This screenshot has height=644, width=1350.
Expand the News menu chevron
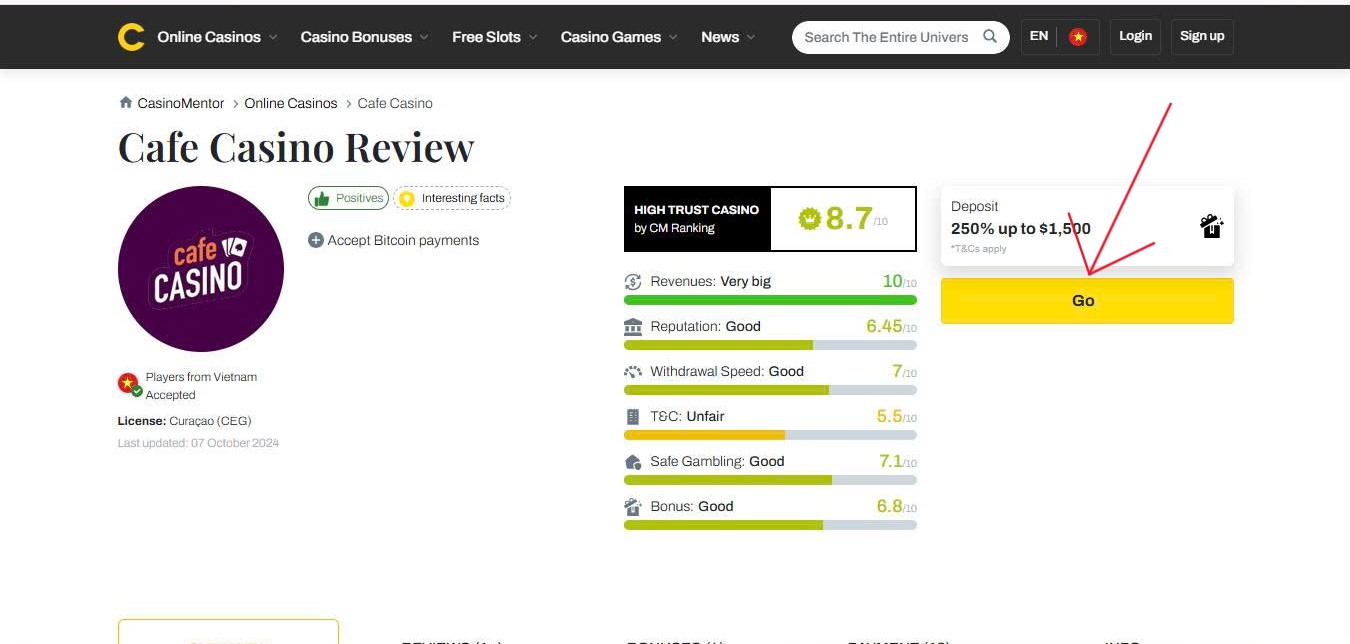[751, 37]
